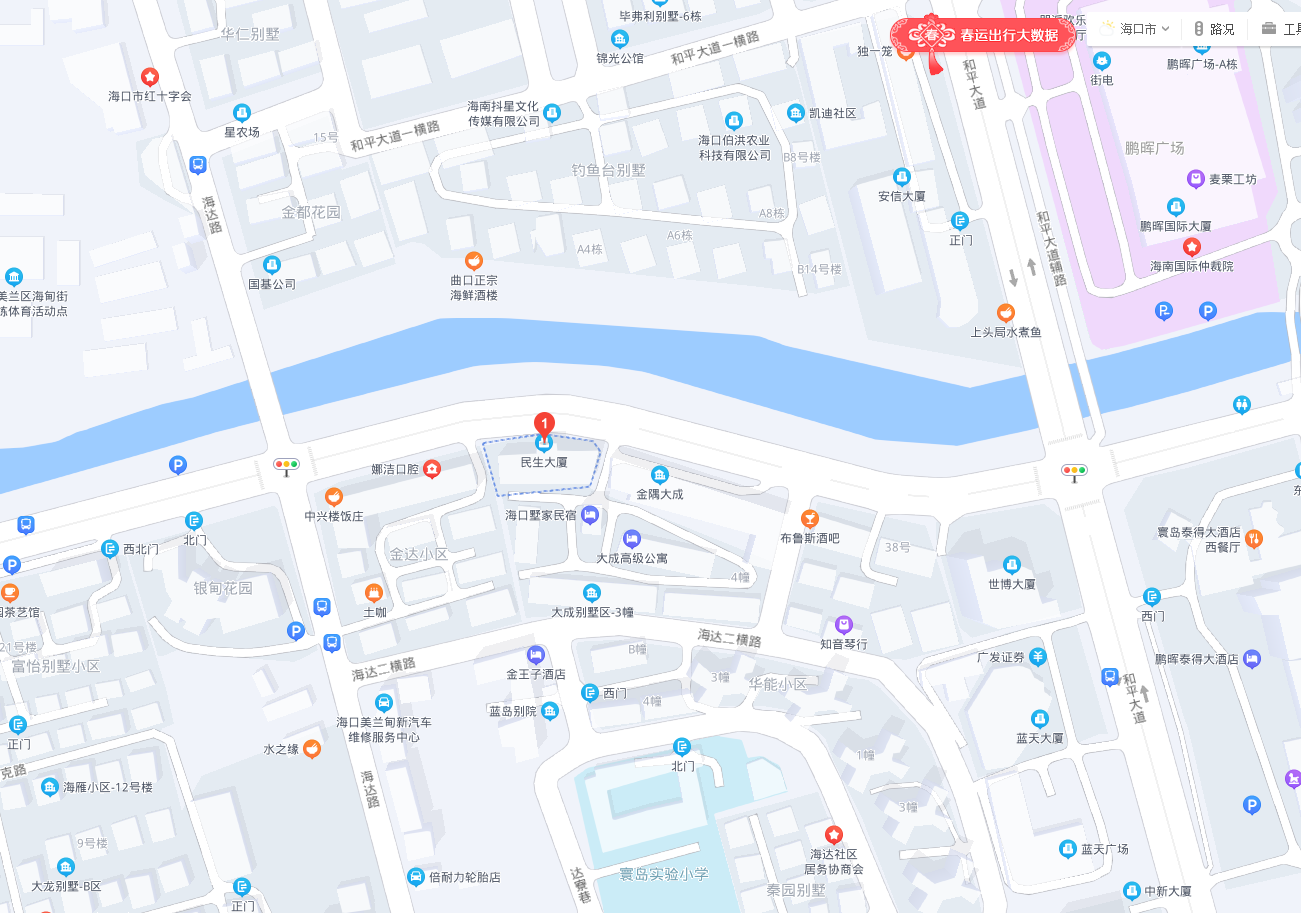Select the 知音琴行 purple shop icon
This screenshot has width=1301, height=913.
click(844, 625)
